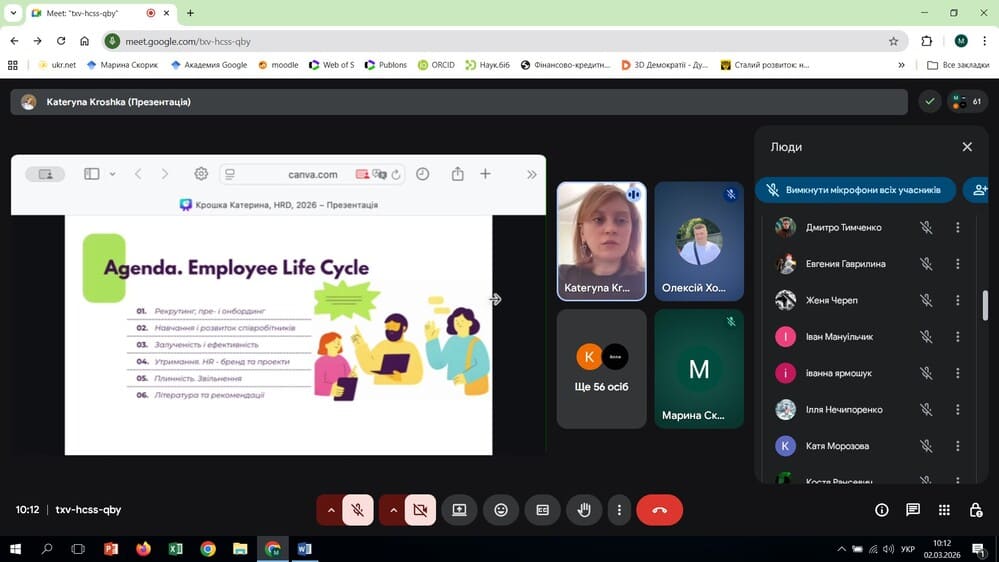This screenshot has height=562, width=999.
Task: Open the emoji reactions button
Action: pyautogui.click(x=501, y=510)
